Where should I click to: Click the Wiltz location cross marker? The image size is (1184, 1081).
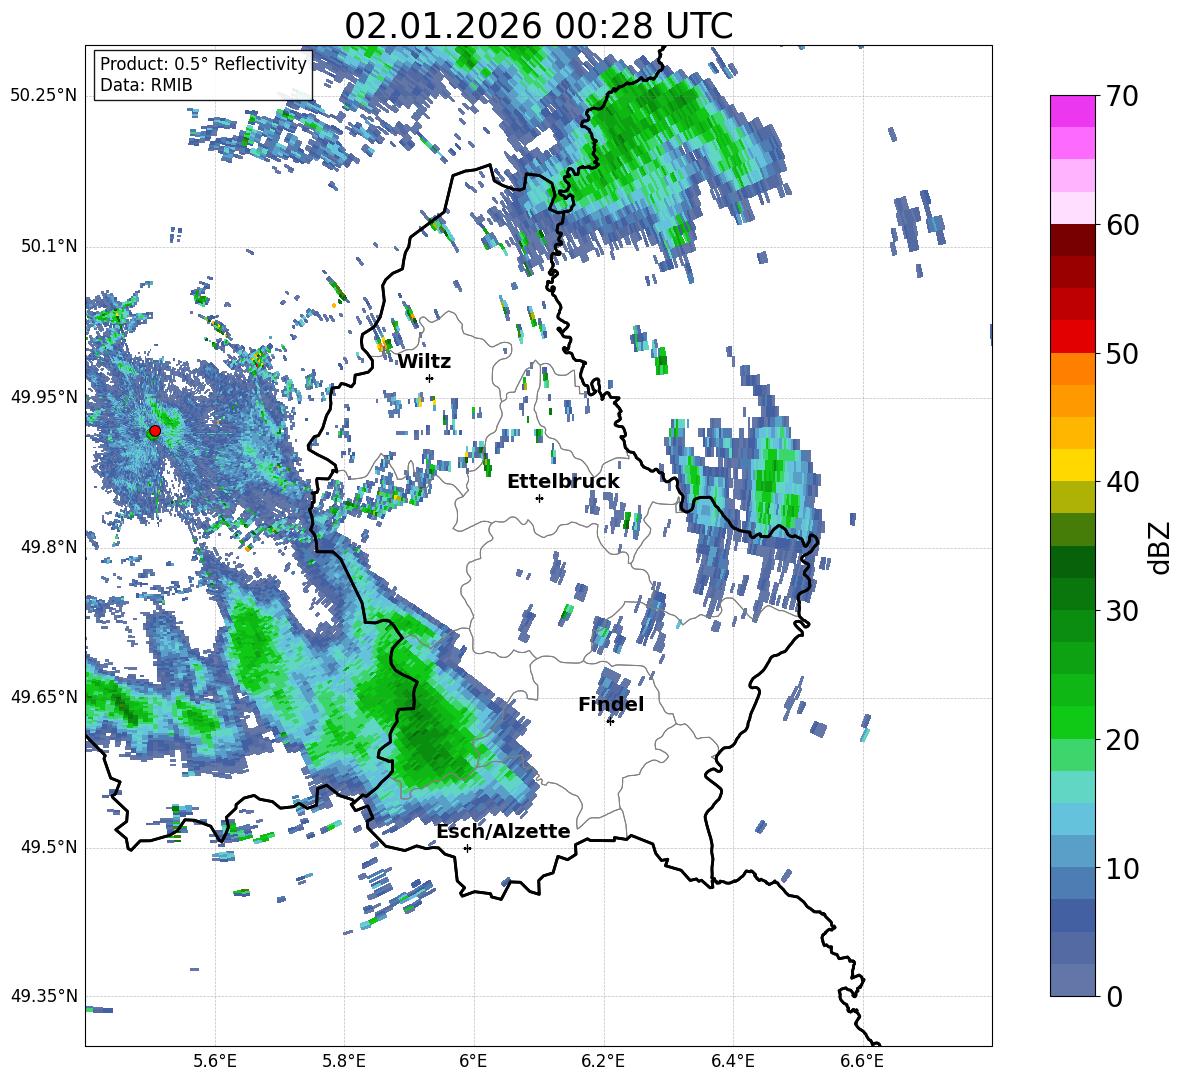430,378
